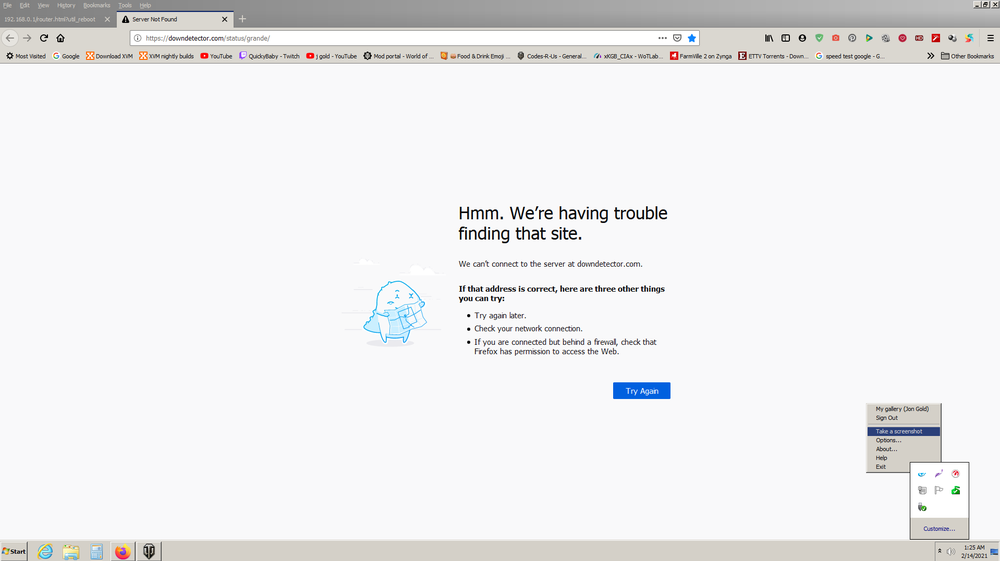1000x561 pixels.
Task: Click the red gauge tray icon
Action: click(955, 474)
